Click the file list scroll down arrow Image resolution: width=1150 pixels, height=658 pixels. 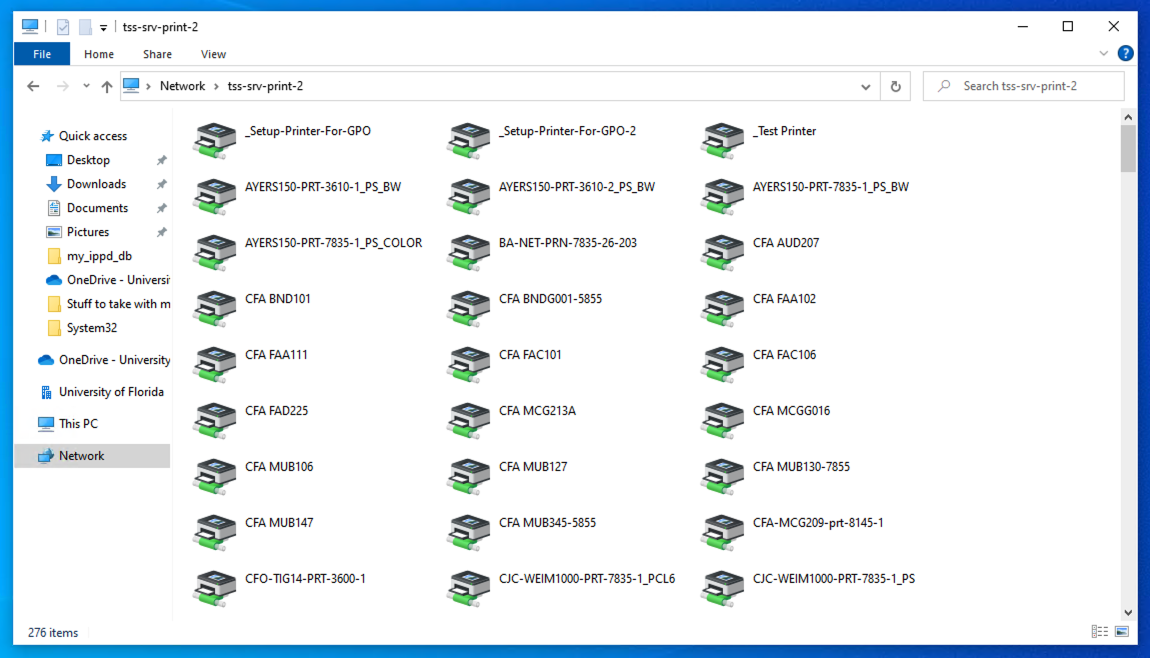(x=1128, y=613)
